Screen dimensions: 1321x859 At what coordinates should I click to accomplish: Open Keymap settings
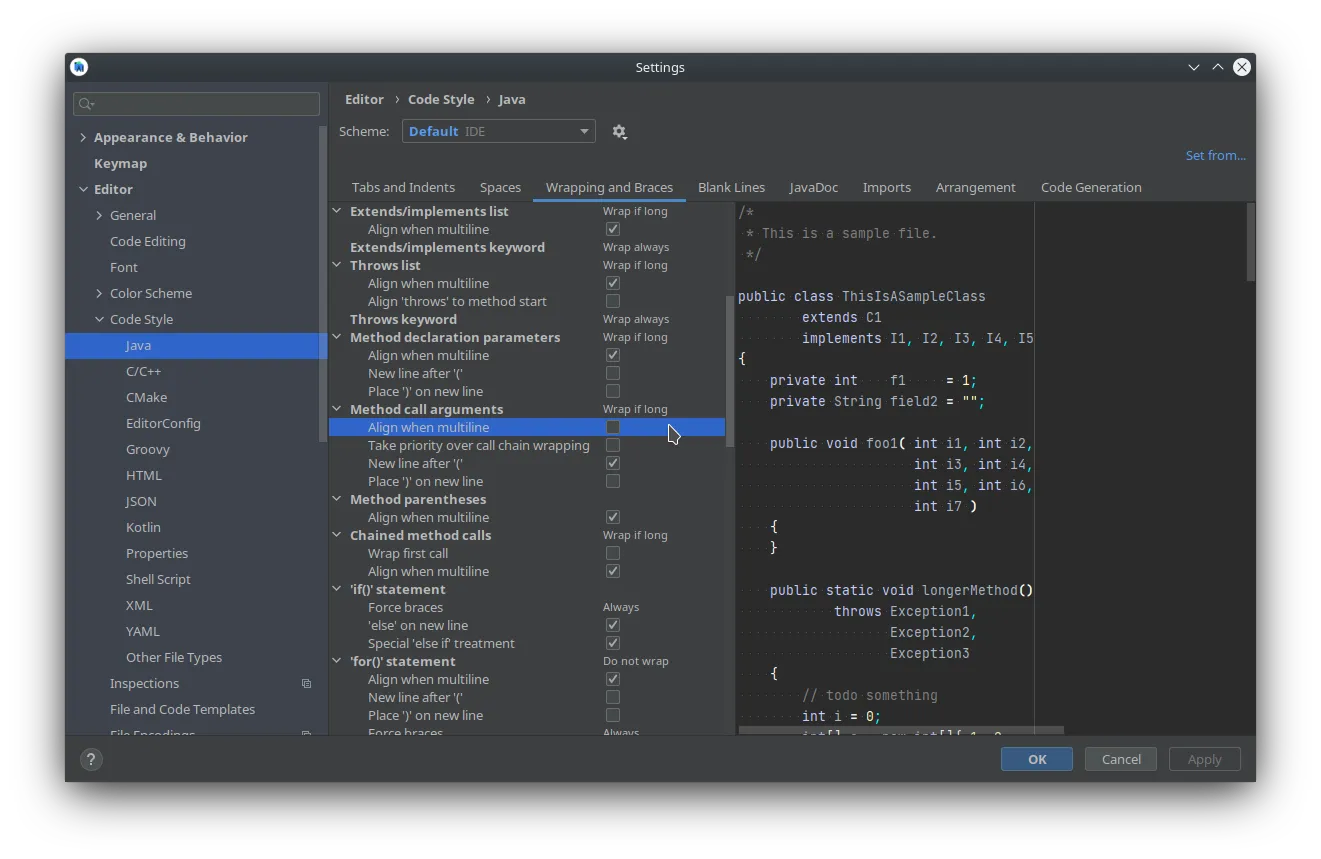[x=120, y=163]
